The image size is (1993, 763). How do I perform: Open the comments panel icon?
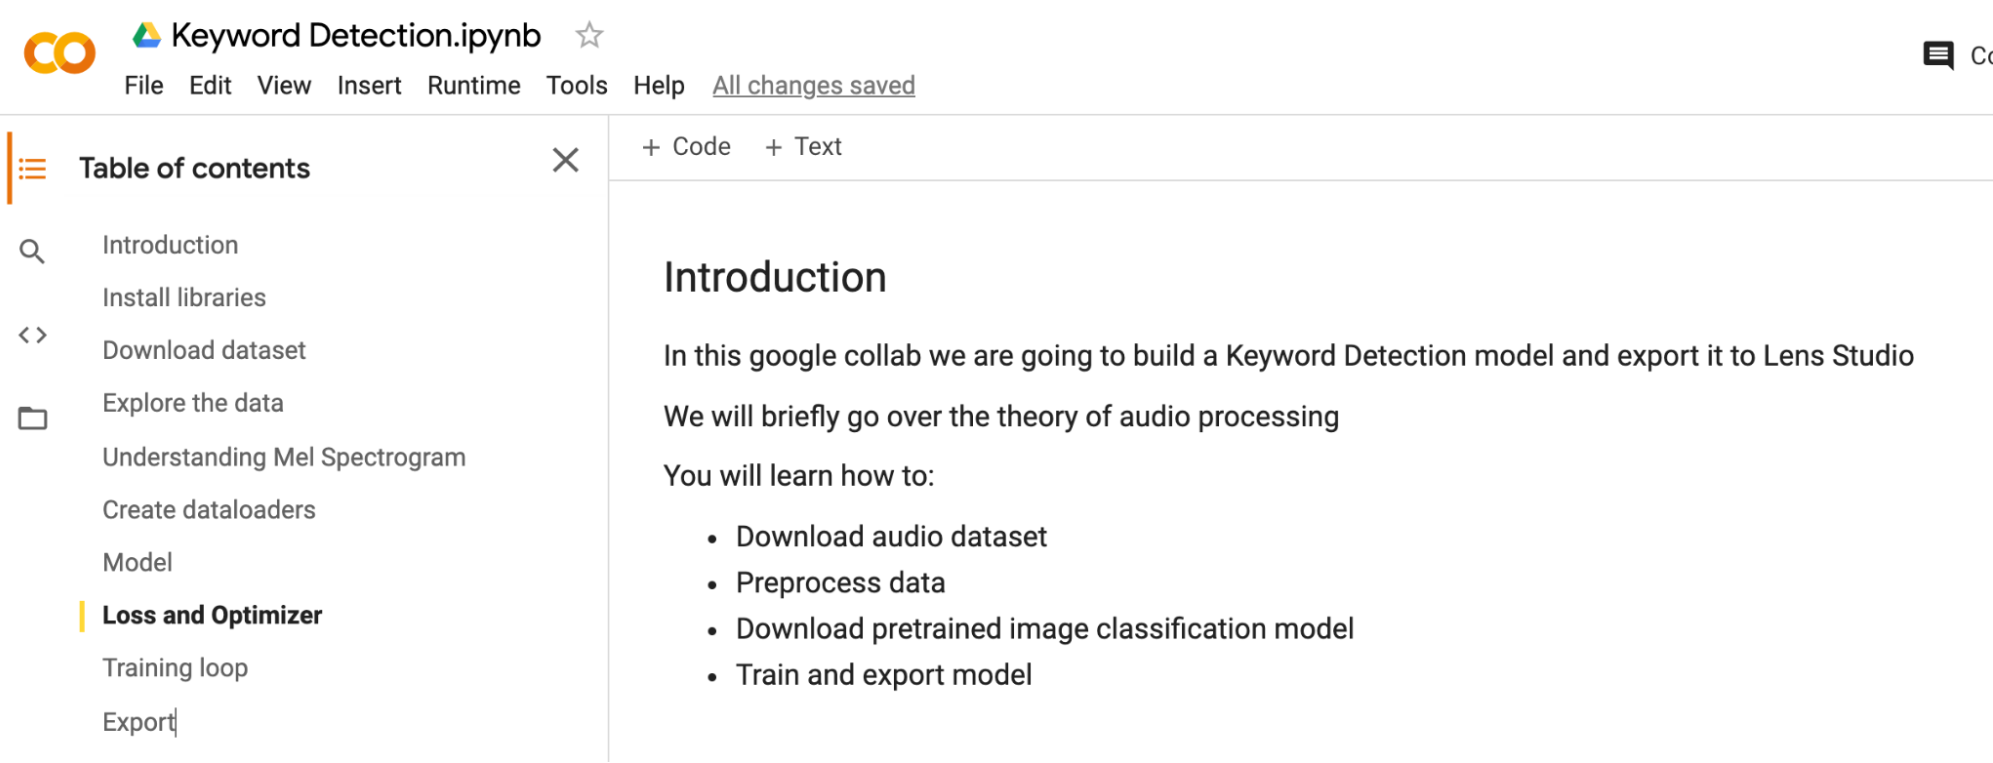(x=1938, y=55)
